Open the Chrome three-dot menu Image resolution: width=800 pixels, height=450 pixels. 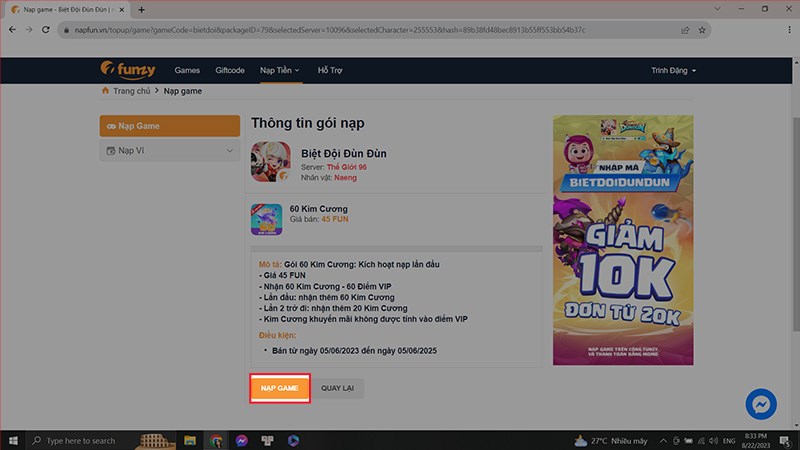[x=789, y=30]
